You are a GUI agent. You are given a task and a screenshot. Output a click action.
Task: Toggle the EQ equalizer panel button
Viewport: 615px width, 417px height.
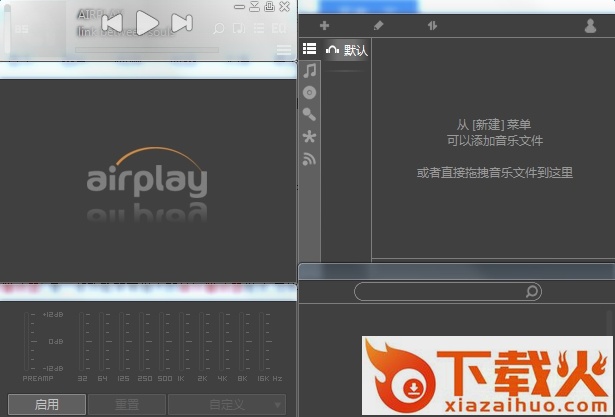point(279,28)
